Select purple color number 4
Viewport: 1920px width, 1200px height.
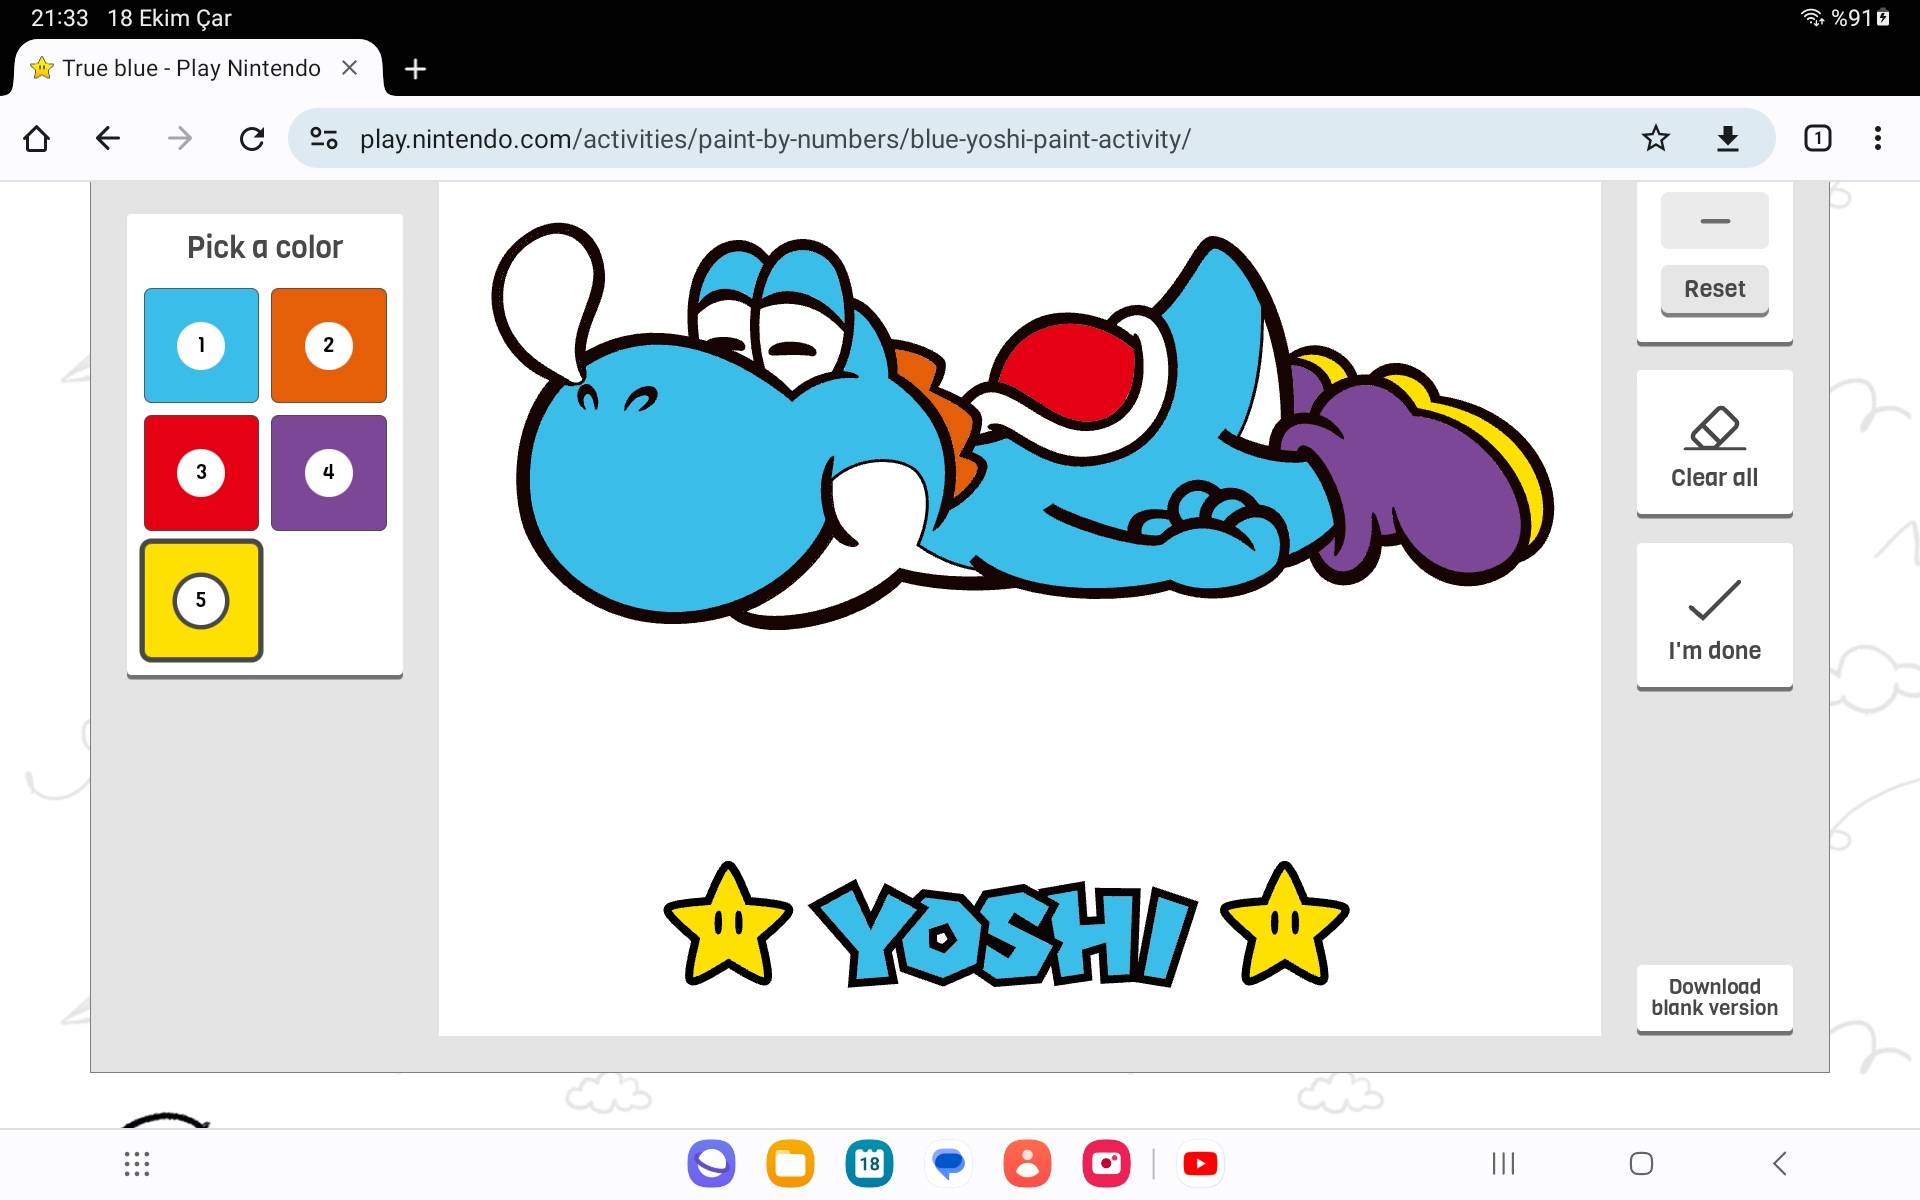coord(328,472)
